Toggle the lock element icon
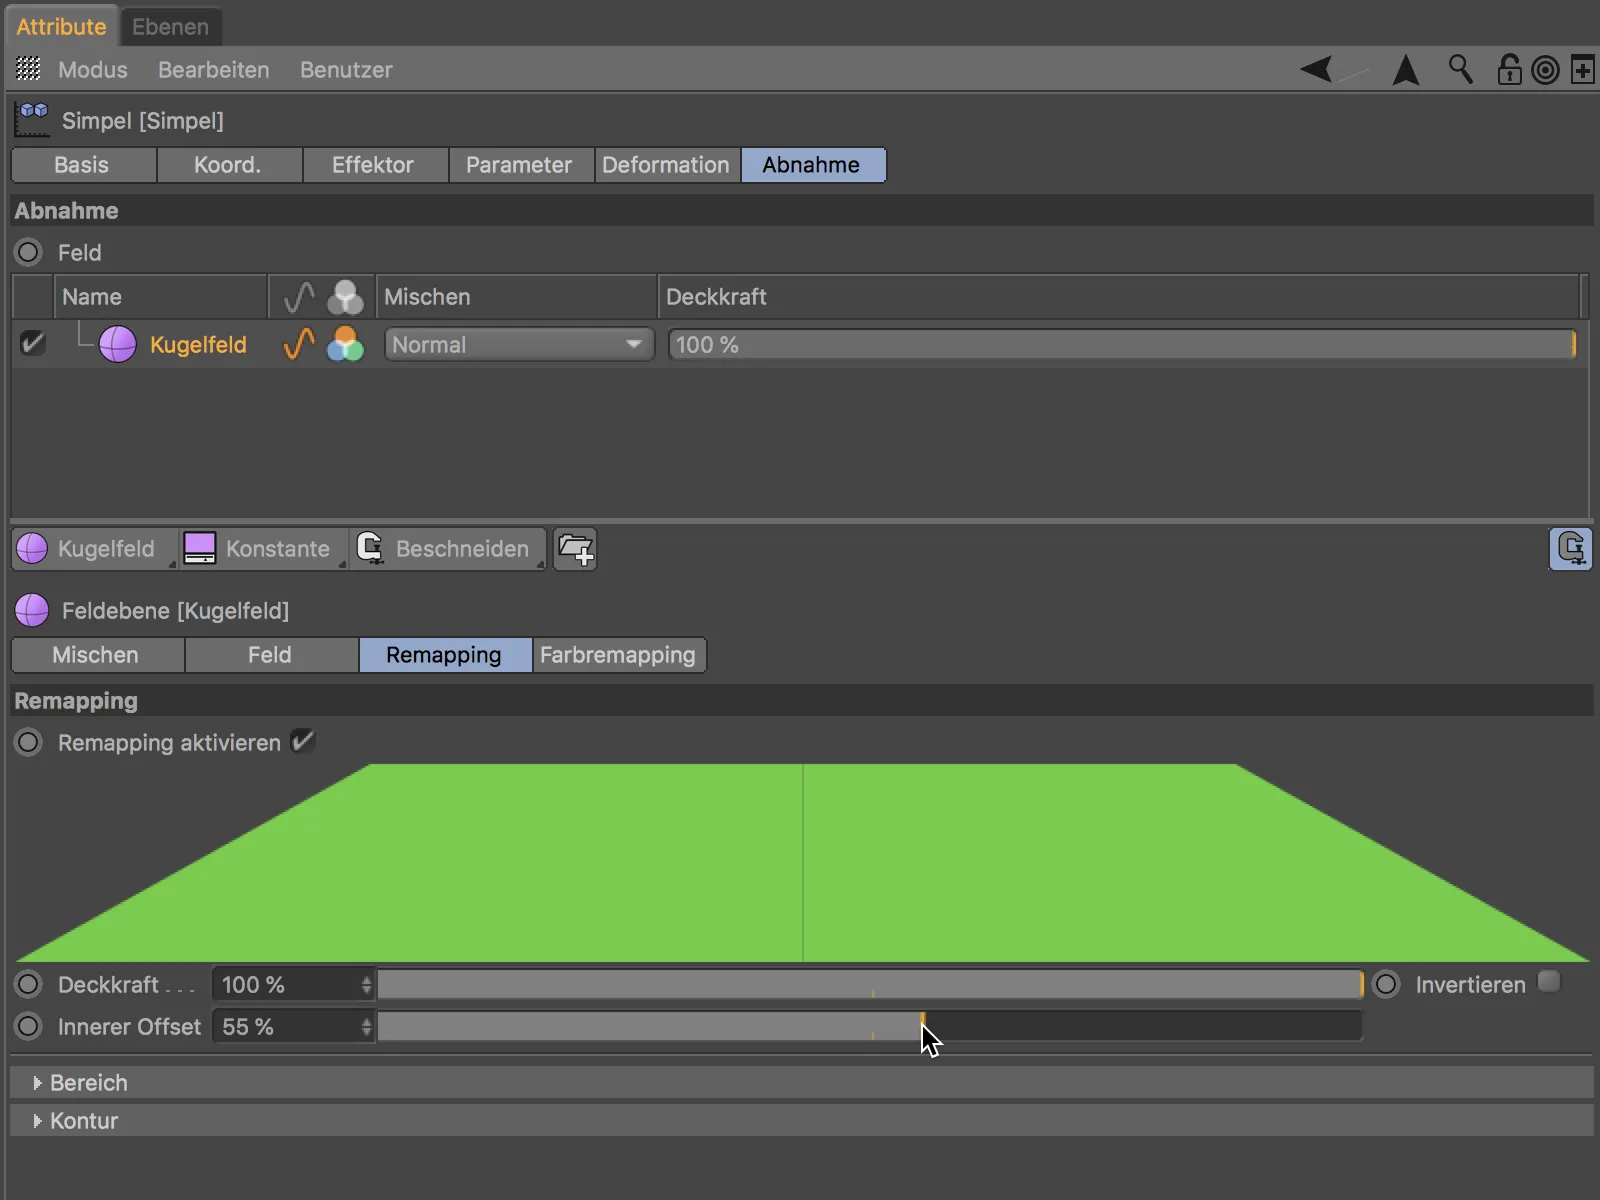 click(x=1509, y=70)
